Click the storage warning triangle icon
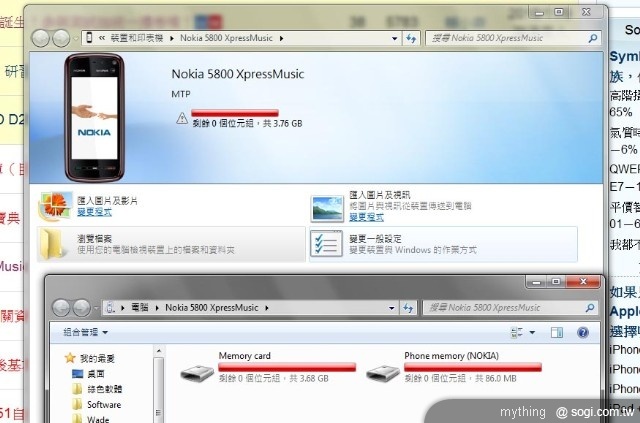 click(182, 118)
